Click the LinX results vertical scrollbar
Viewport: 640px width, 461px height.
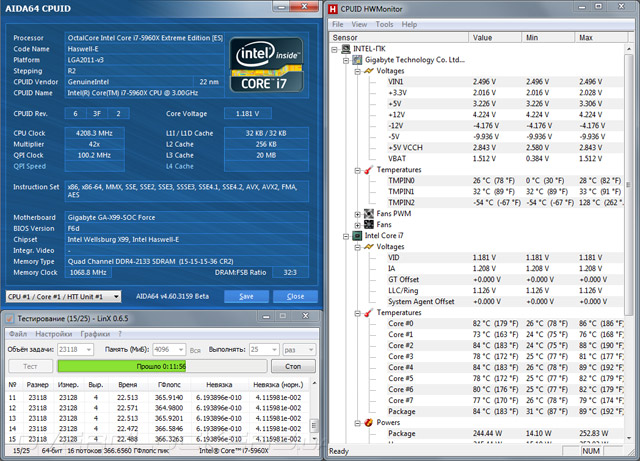pyautogui.click(x=314, y=412)
